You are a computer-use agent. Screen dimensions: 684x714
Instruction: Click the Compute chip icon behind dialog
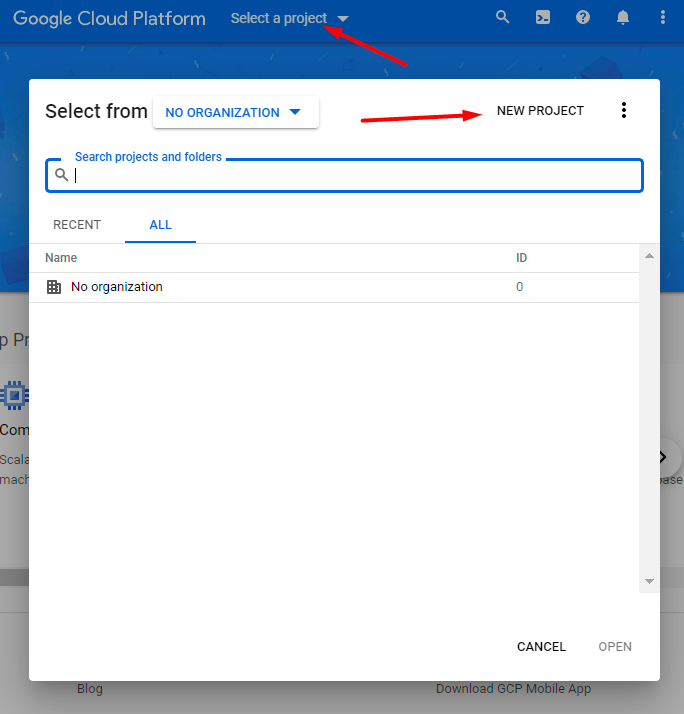(15, 395)
